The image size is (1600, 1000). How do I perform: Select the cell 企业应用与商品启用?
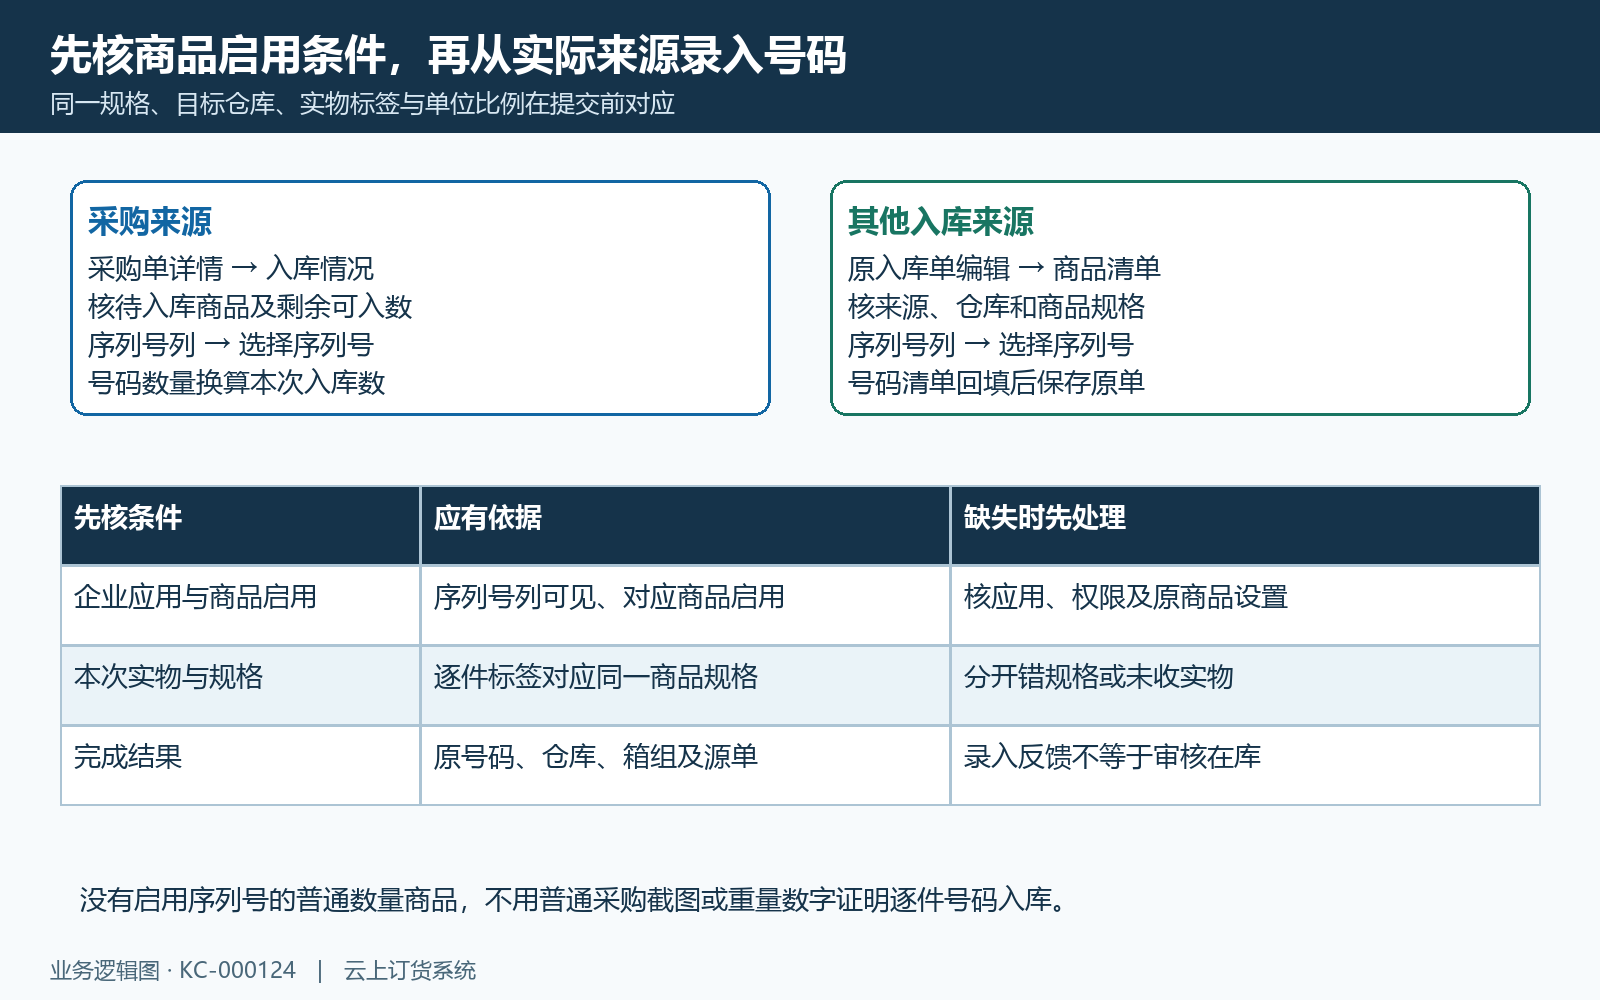click(240, 606)
